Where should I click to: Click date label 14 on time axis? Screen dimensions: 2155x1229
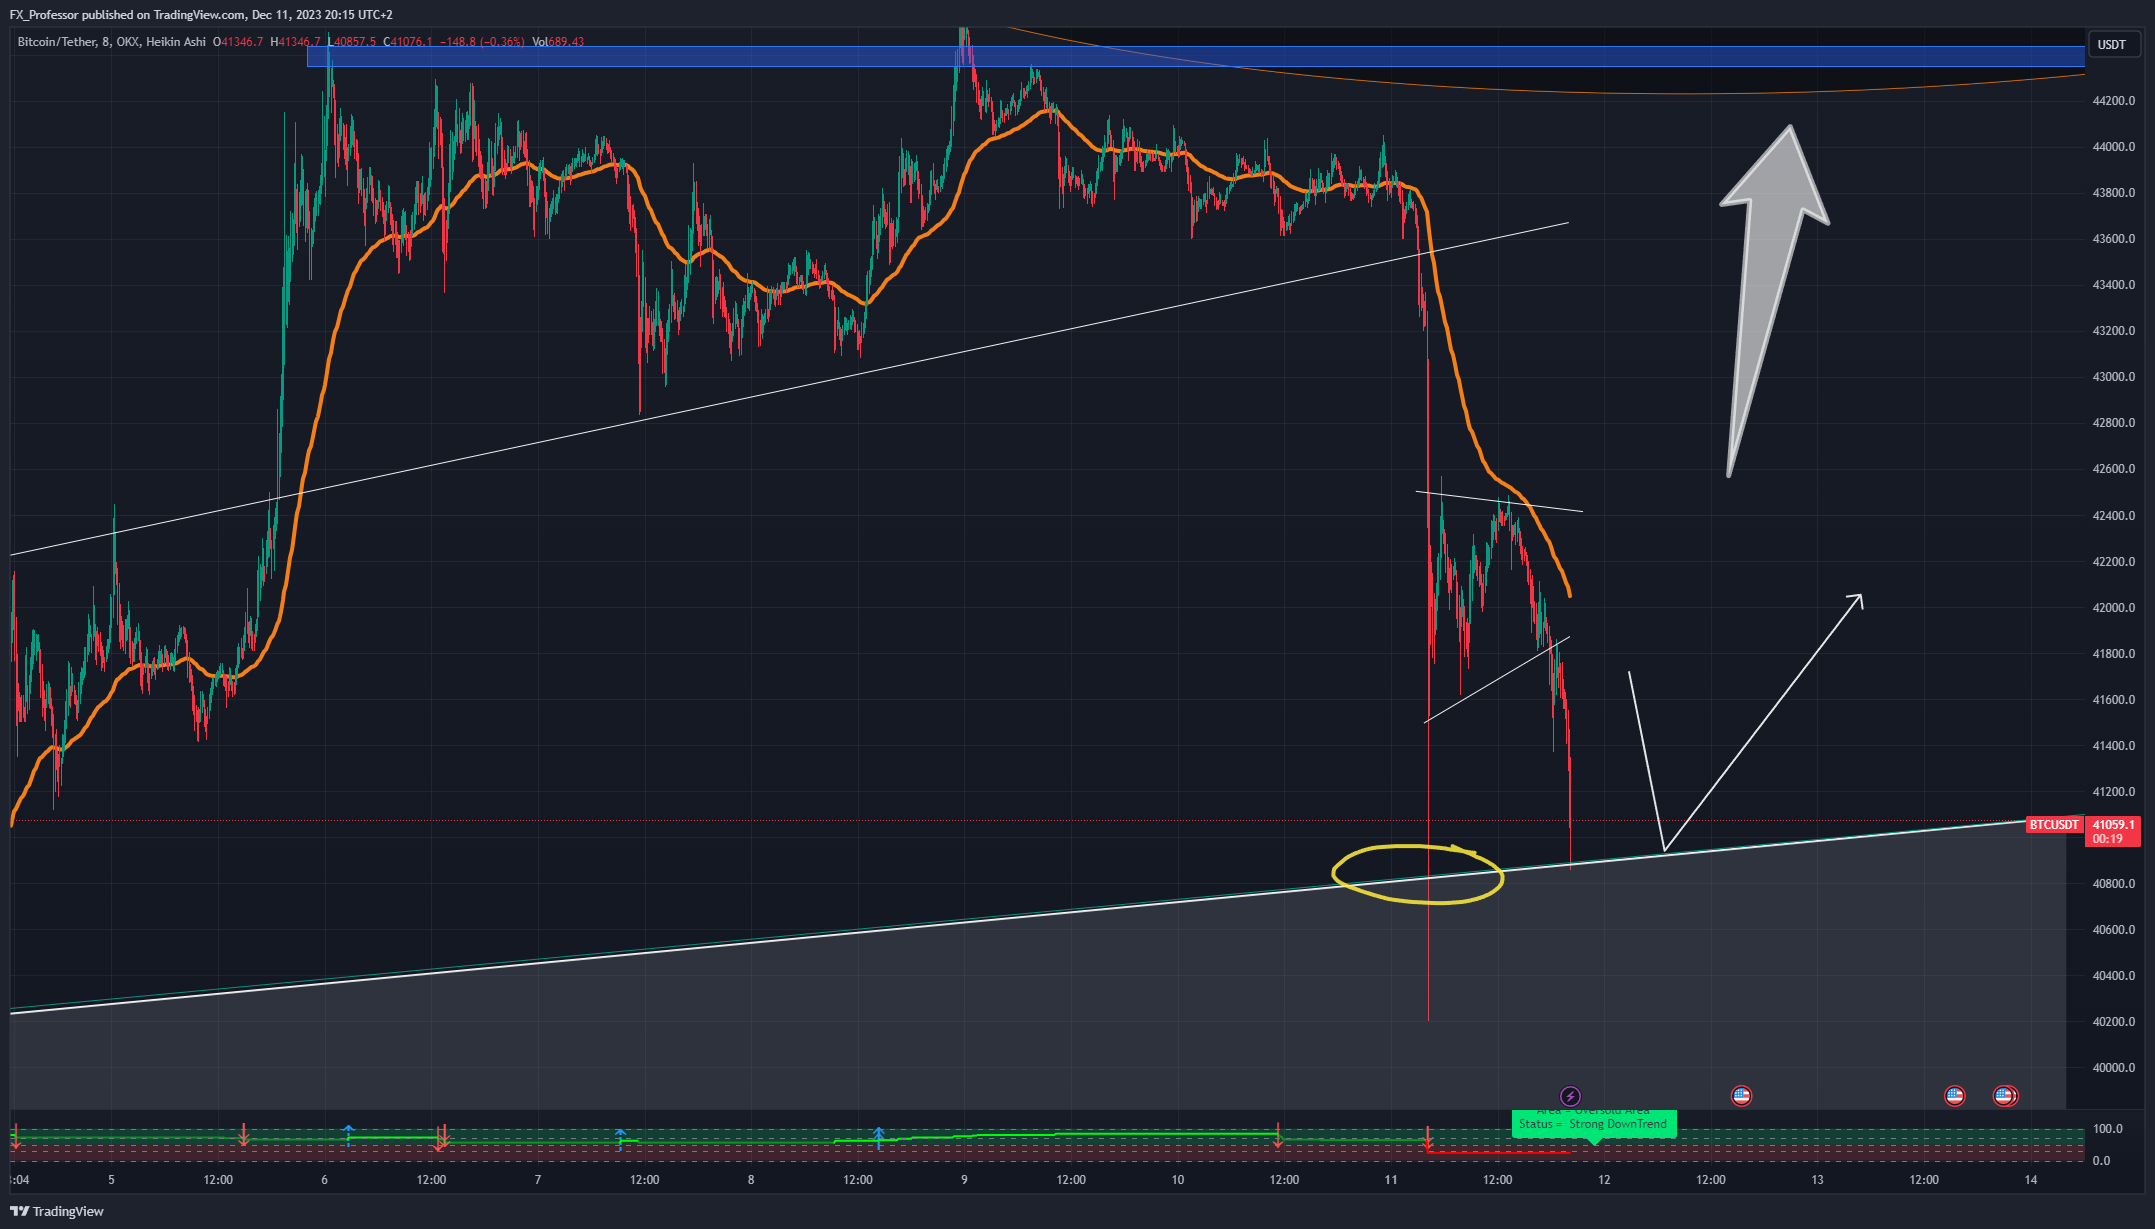click(2031, 1180)
